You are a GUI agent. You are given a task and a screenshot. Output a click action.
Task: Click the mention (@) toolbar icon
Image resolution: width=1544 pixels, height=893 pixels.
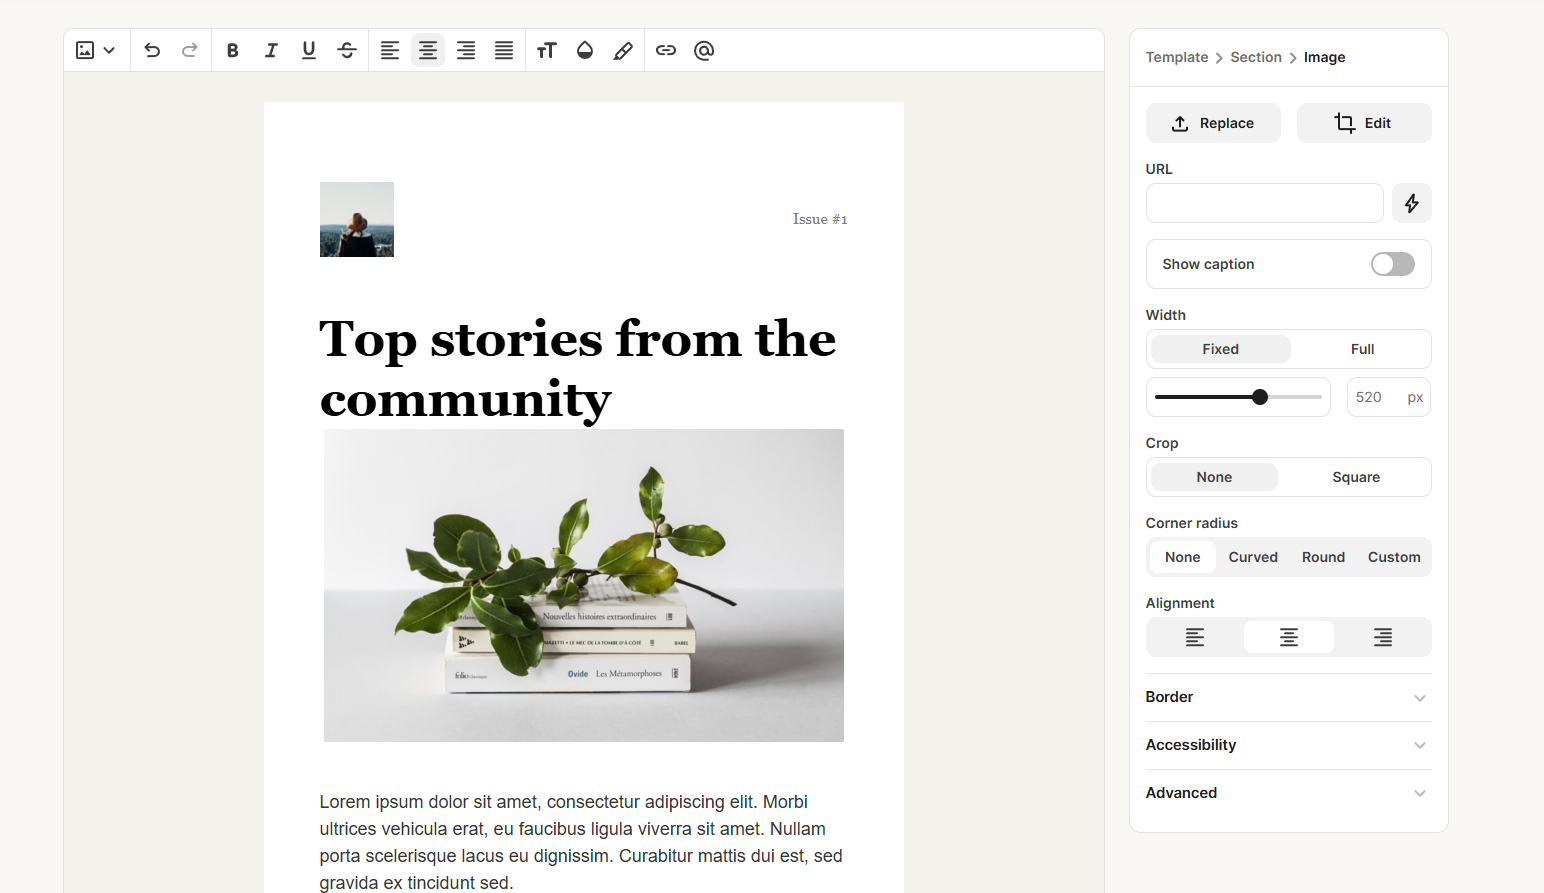click(x=704, y=50)
